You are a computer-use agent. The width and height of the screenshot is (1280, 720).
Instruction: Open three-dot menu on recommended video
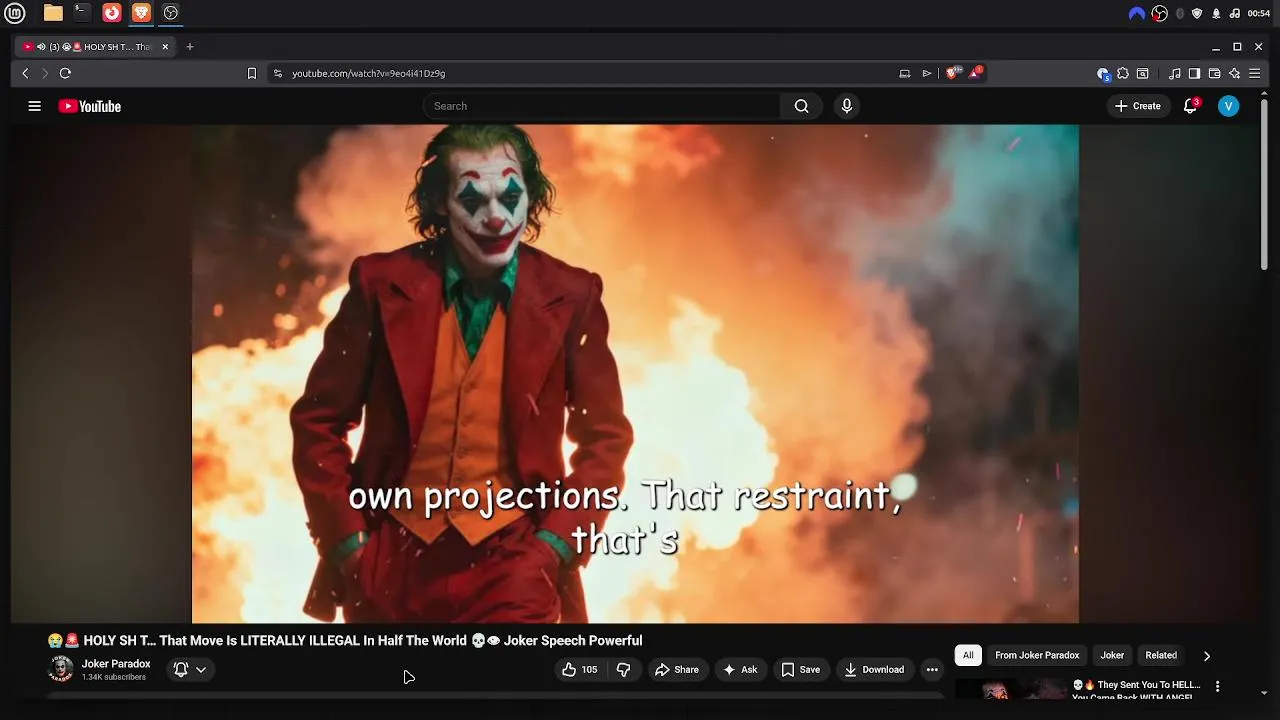point(1217,686)
